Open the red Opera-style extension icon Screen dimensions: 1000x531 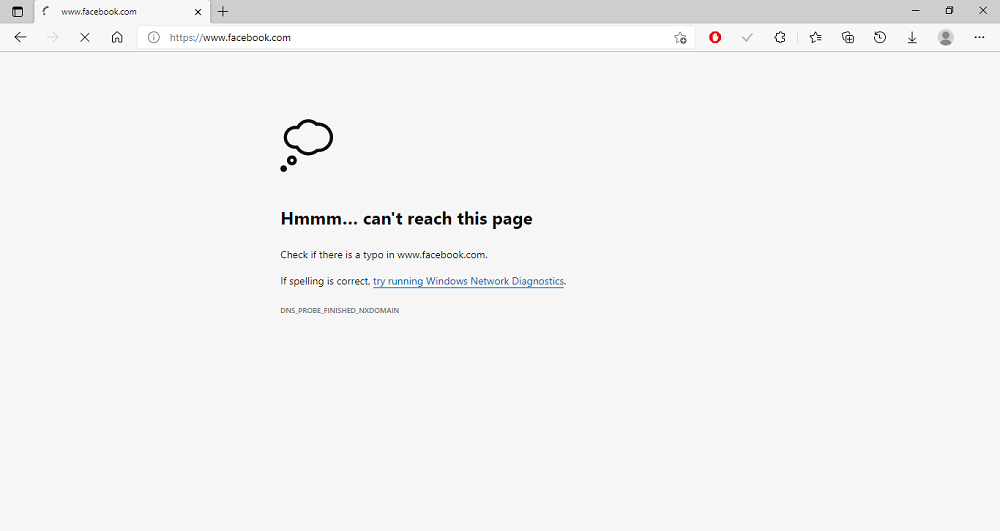(715, 38)
